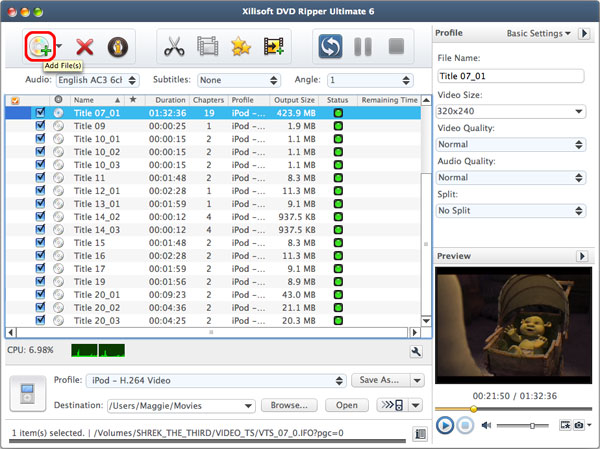Click the star column header

[x=133, y=100]
